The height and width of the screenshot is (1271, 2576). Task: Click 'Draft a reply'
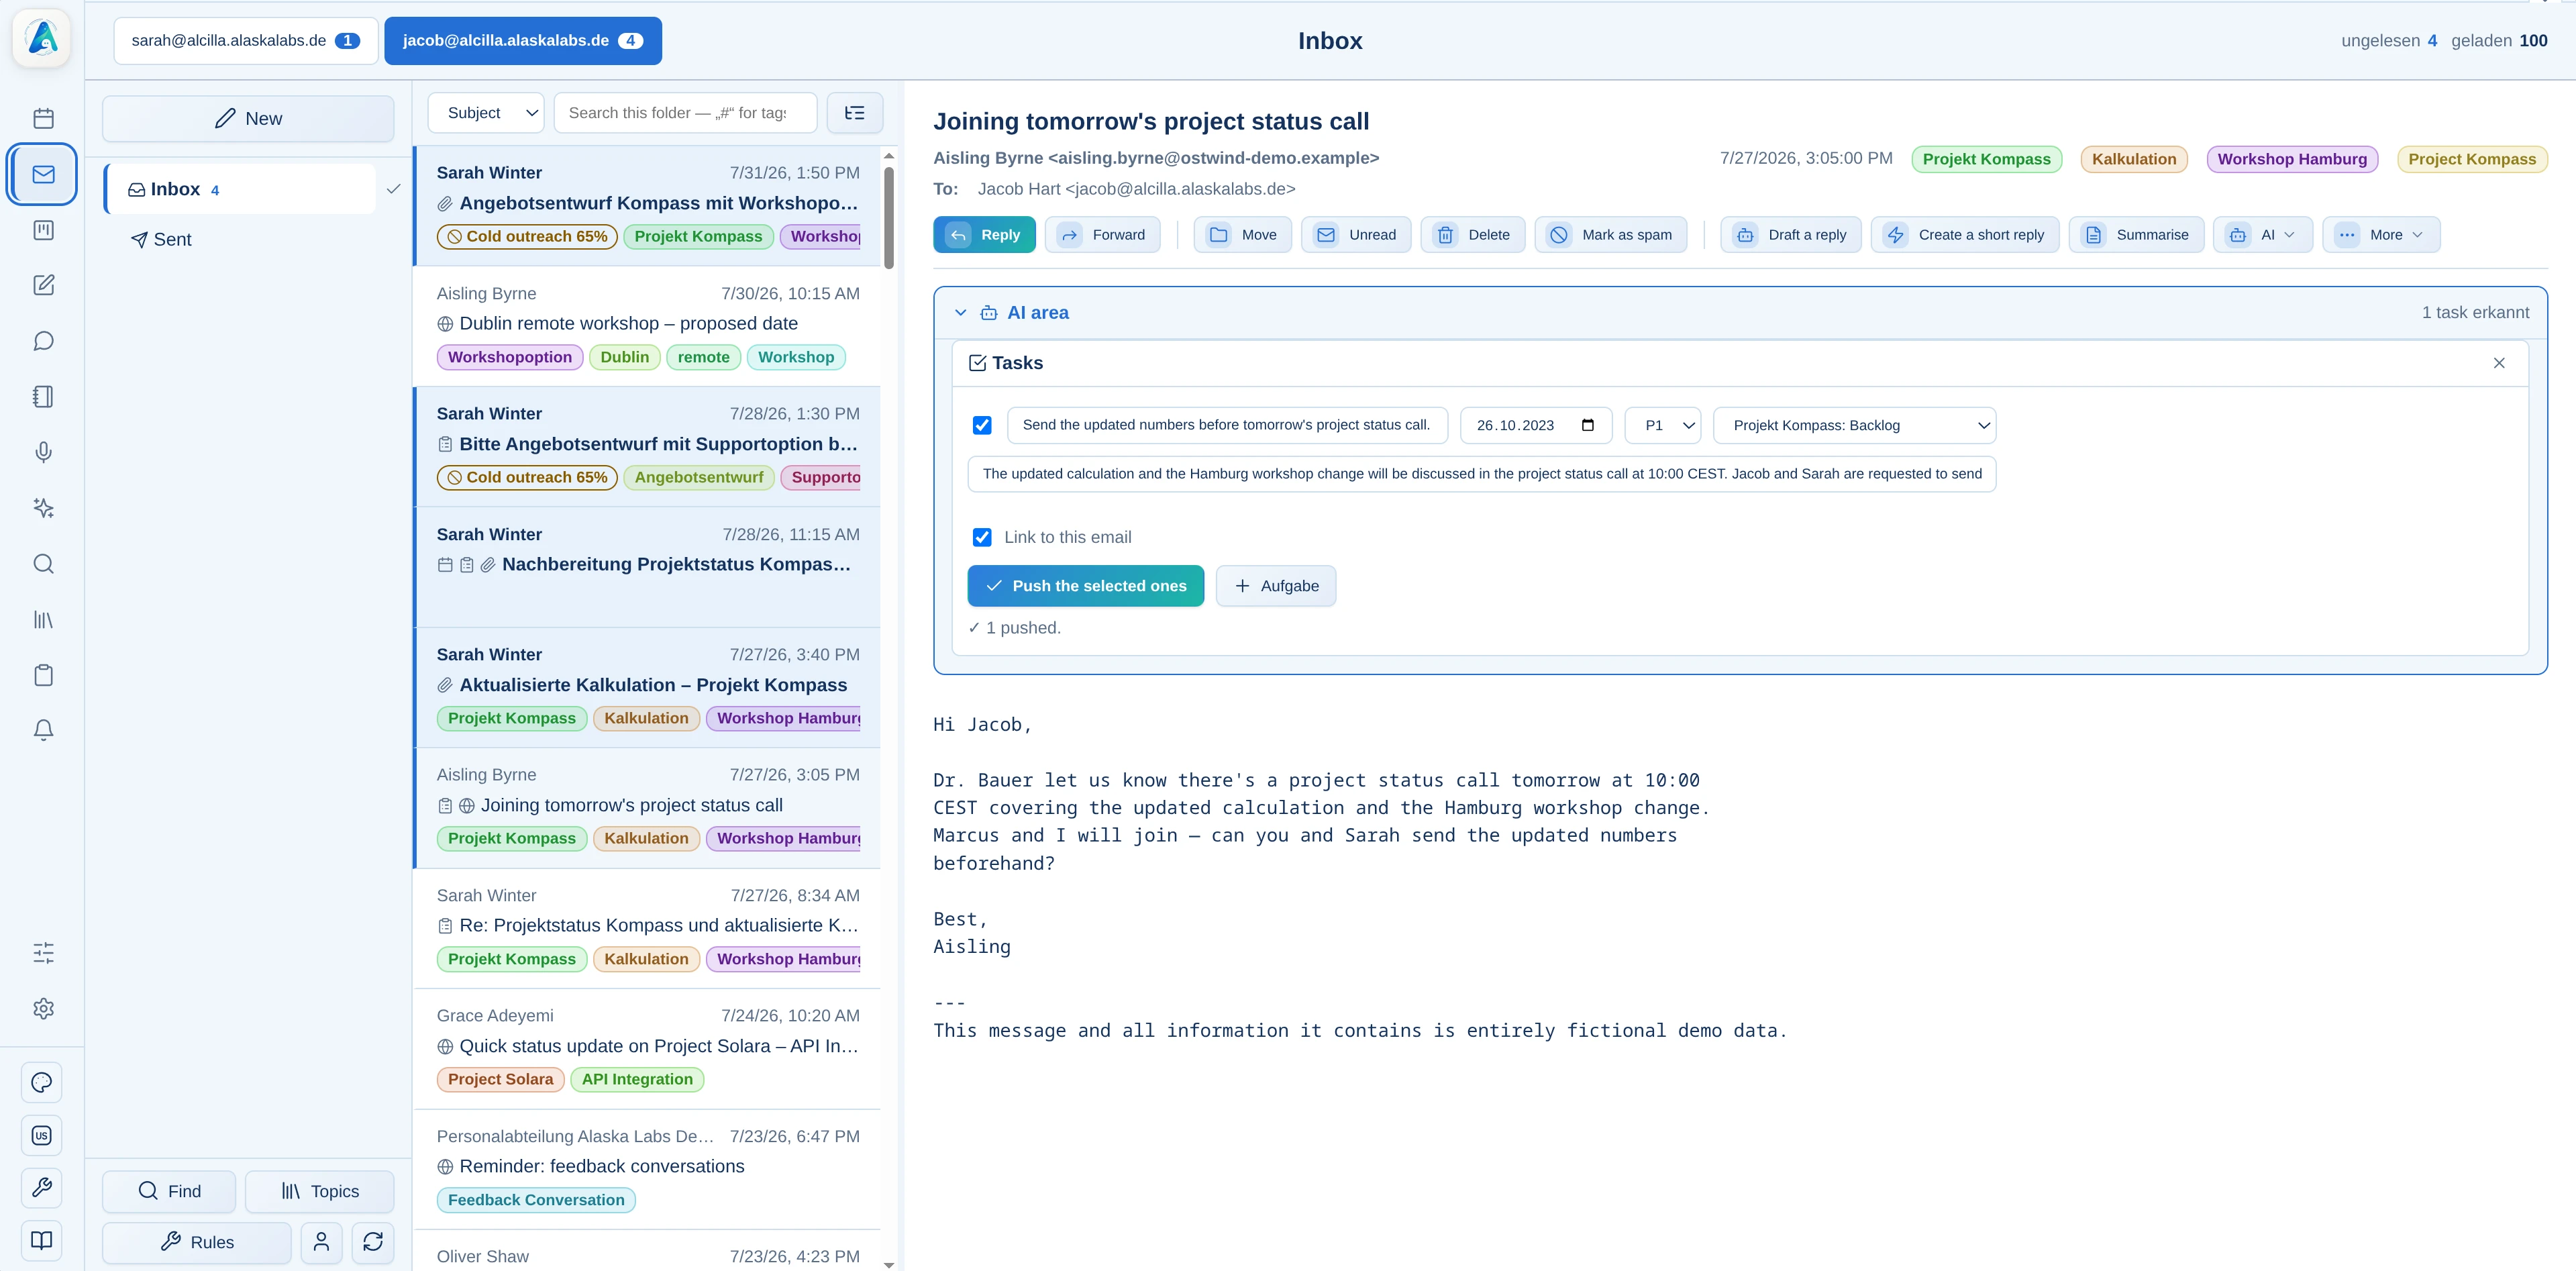click(1791, 235)
